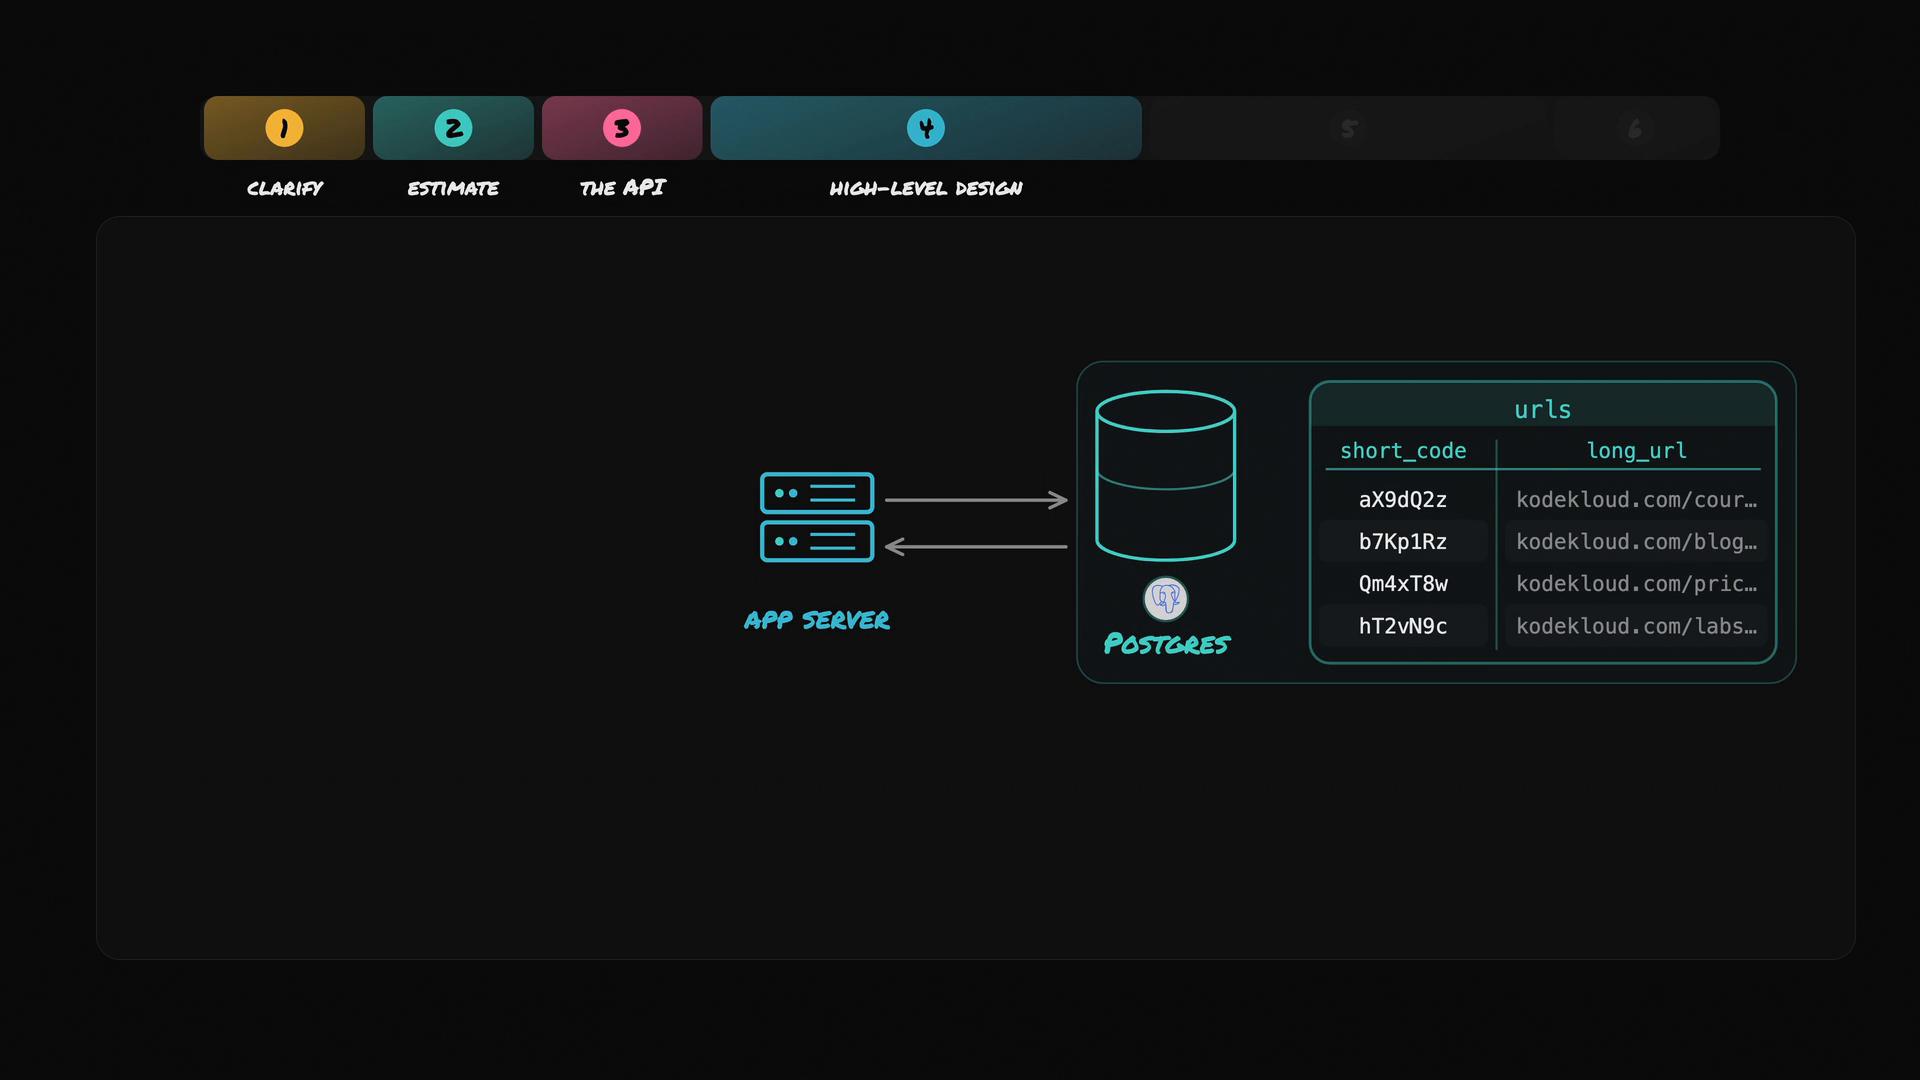Select the b7Kp1Rz short code cell
The image size is (1920, 1080).
pyautogui.click(x=1403, y=542)
